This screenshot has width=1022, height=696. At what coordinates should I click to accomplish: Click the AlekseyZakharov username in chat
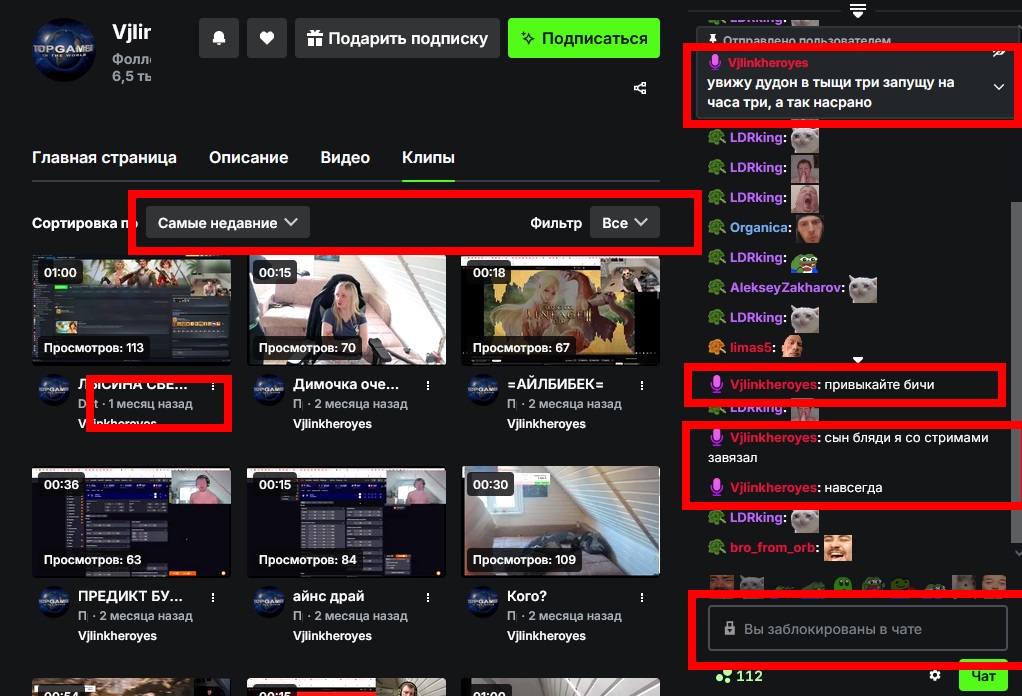click(785, 287)
